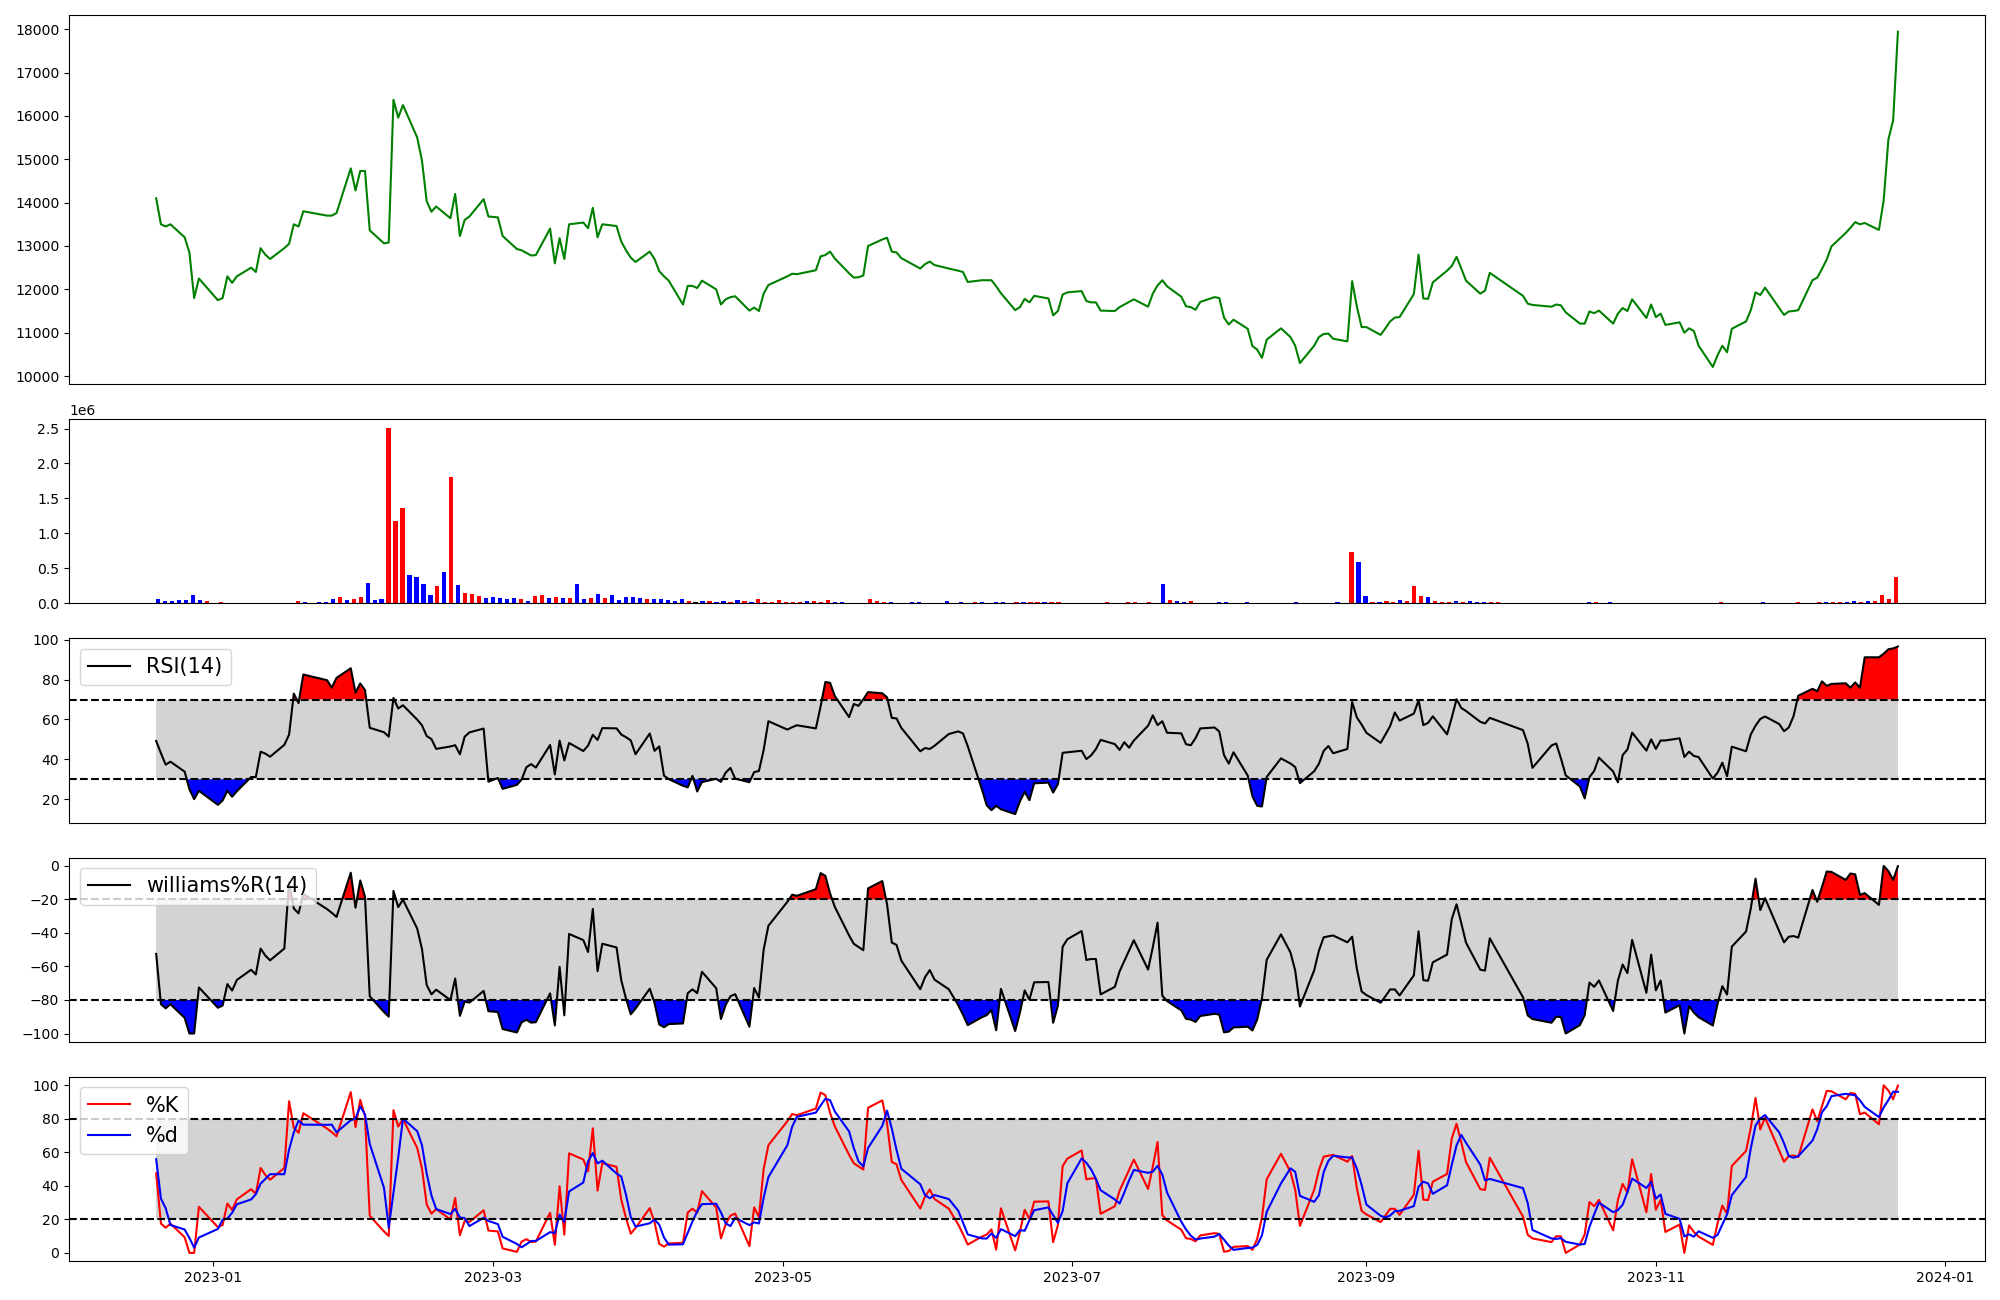Click the −100 tick on Williams %R axis
Image resolution: width=2000 pixels, height=1300 pixels.
(x=41, y=1034)
